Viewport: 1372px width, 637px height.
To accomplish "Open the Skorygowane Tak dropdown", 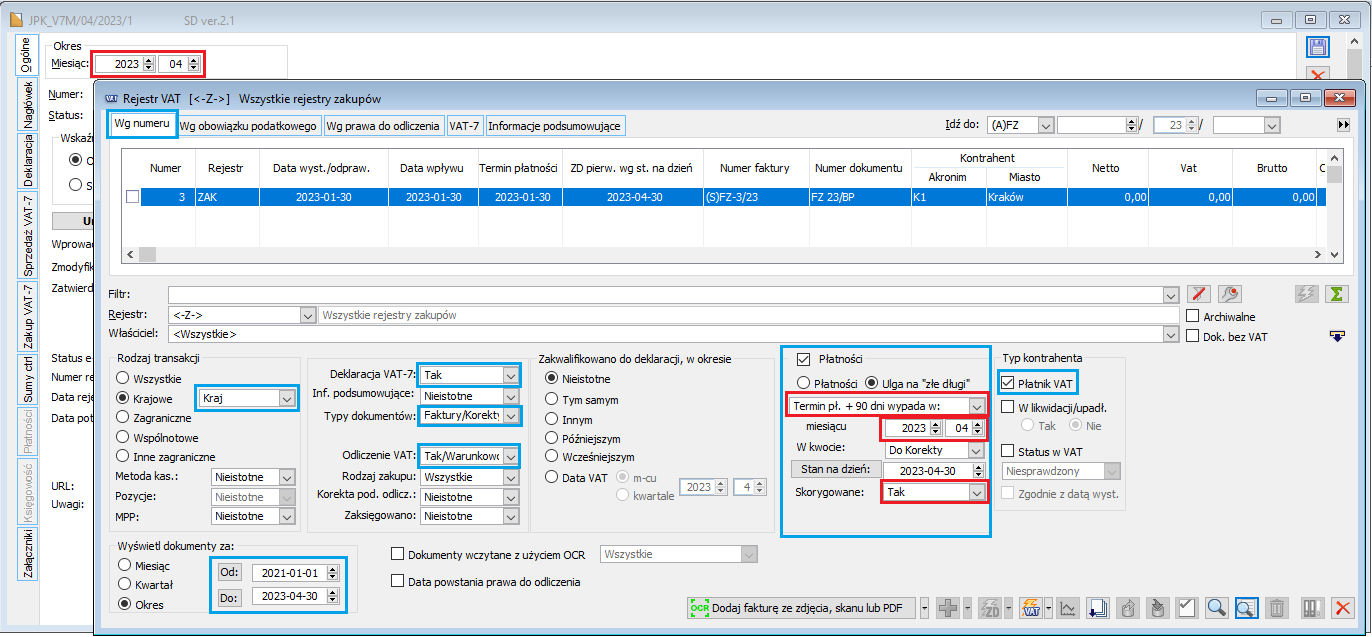I will pos(976,492).
